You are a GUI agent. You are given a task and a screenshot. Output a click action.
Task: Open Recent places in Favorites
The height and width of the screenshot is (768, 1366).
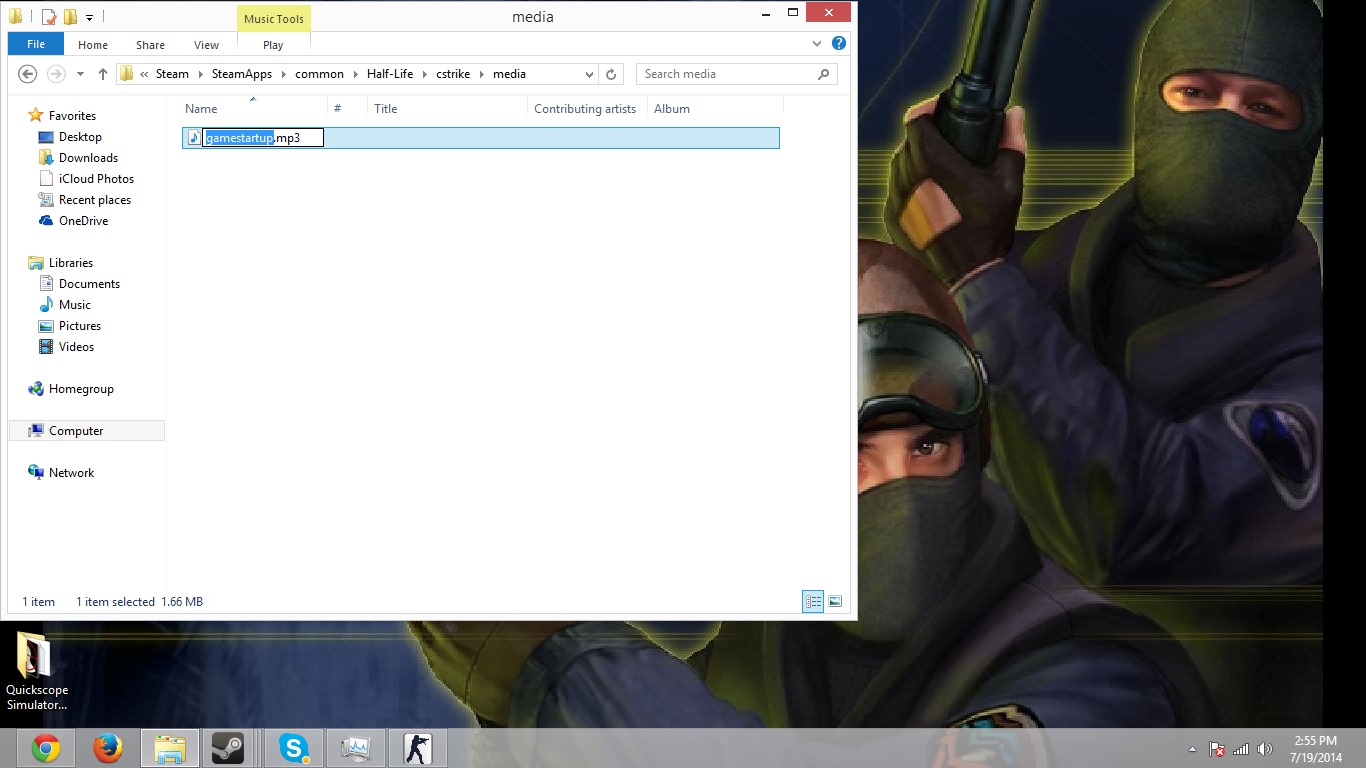(x=94, y=200)
